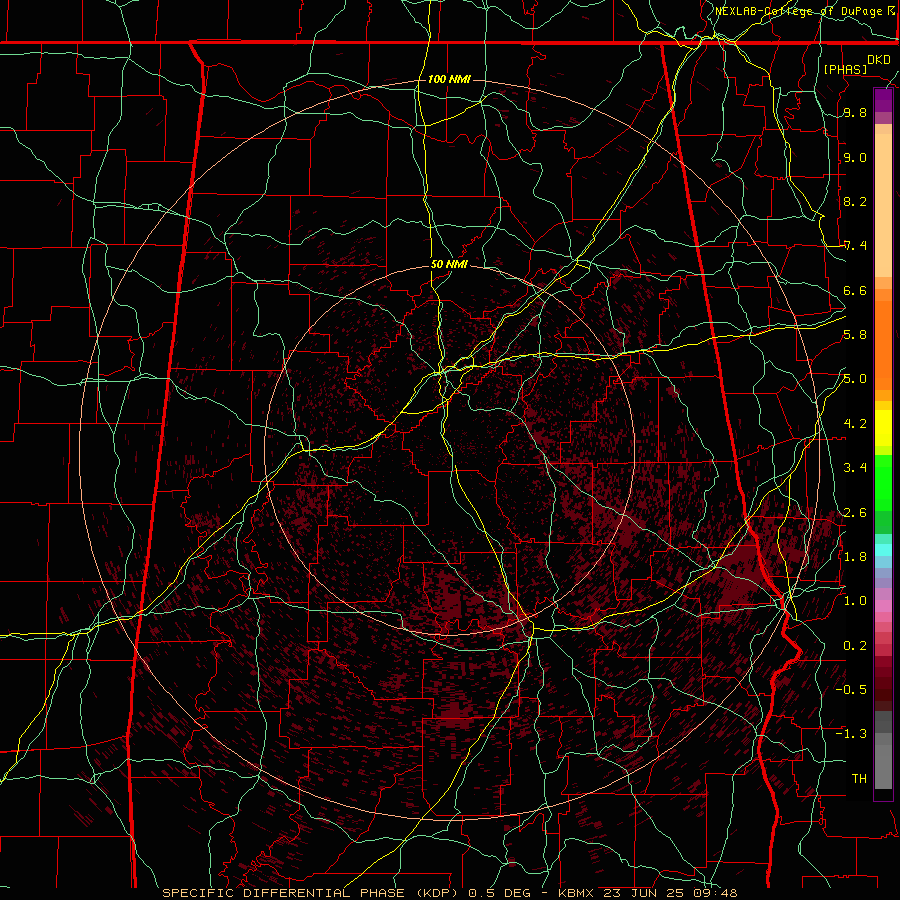900x900 pixels.
Task: Click the 3.4 value on the scale
Action: 855,467
